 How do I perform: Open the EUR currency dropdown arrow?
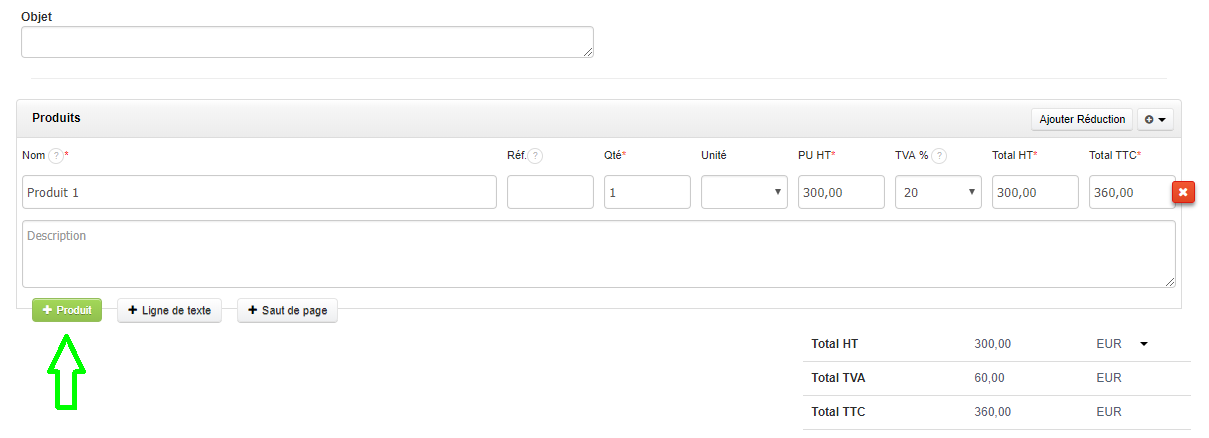[1143, 344]
